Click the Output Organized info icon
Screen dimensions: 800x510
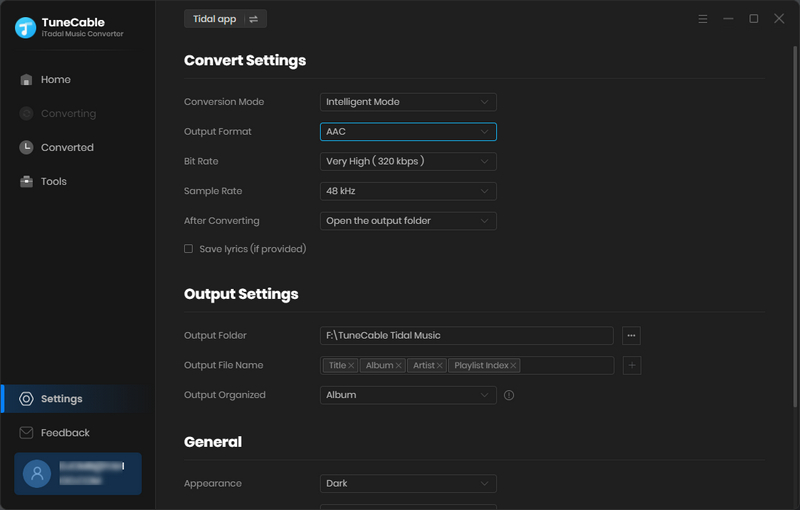pyautogui.click(x=509, y=395)
